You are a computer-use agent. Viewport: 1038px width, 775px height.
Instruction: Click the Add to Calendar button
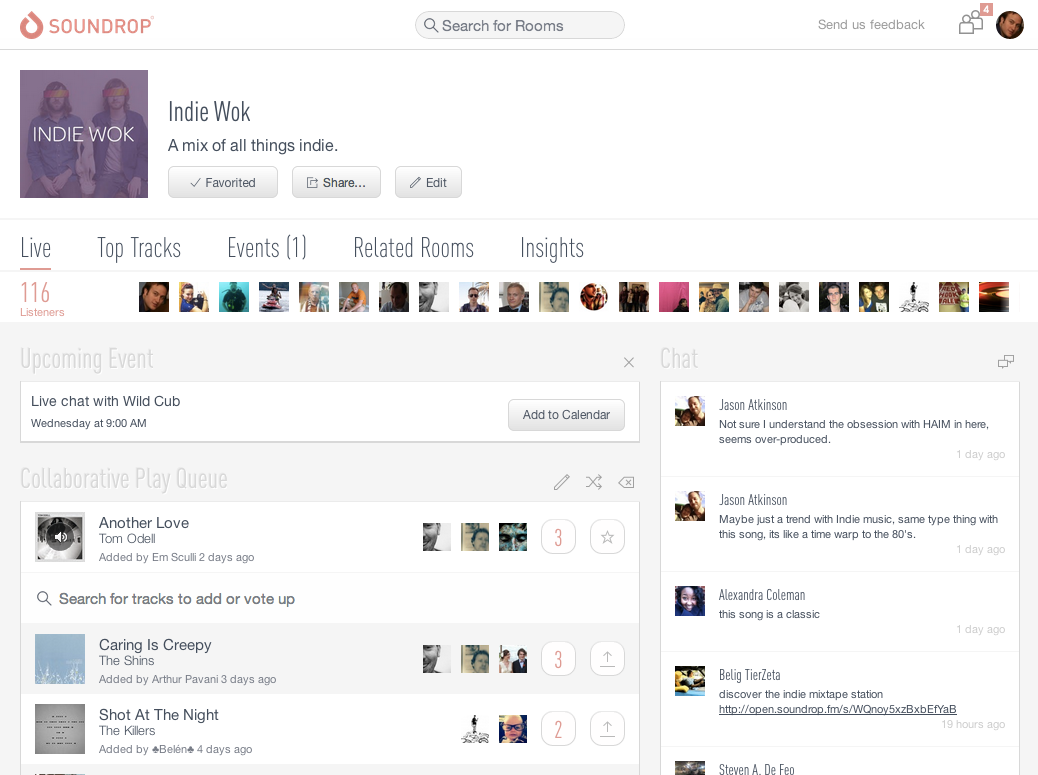click(x=566, y=415)
